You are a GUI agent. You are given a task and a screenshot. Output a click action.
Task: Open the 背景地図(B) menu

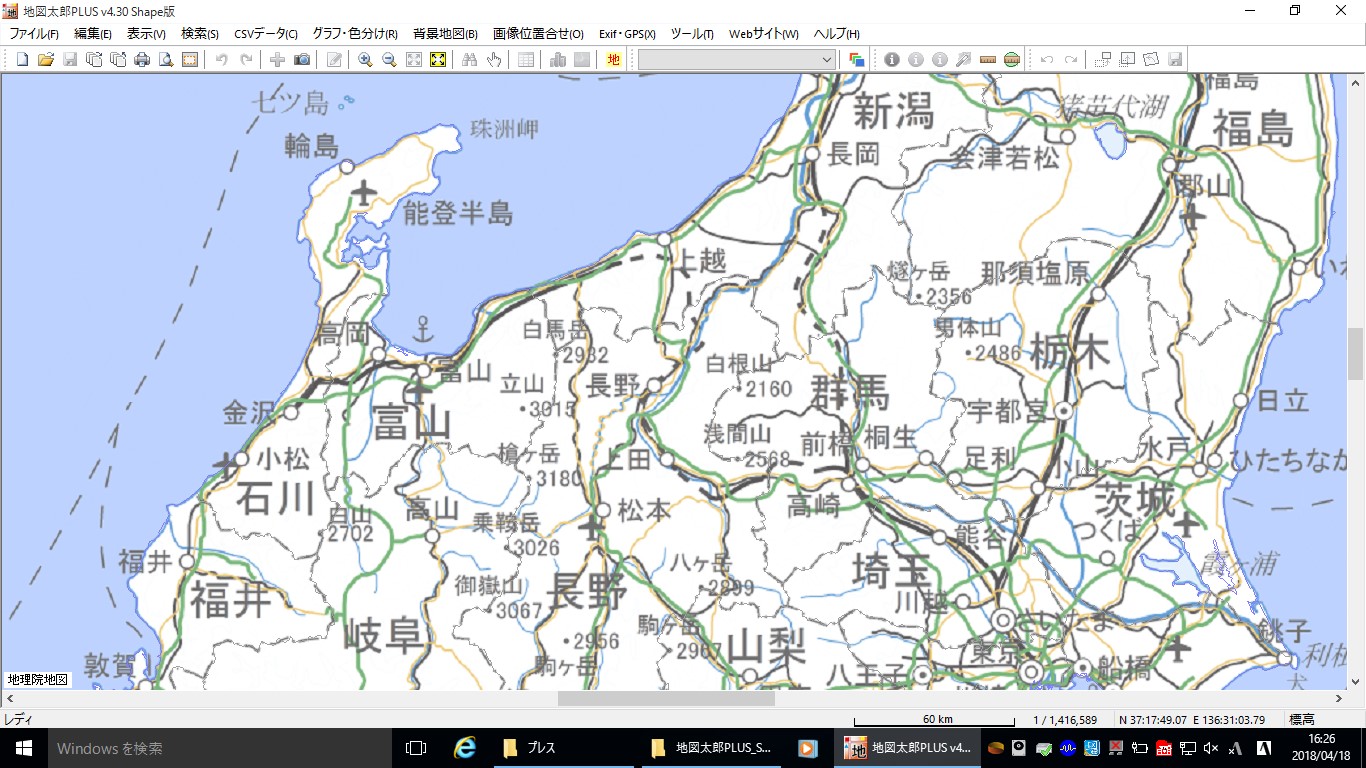(445, 34)
